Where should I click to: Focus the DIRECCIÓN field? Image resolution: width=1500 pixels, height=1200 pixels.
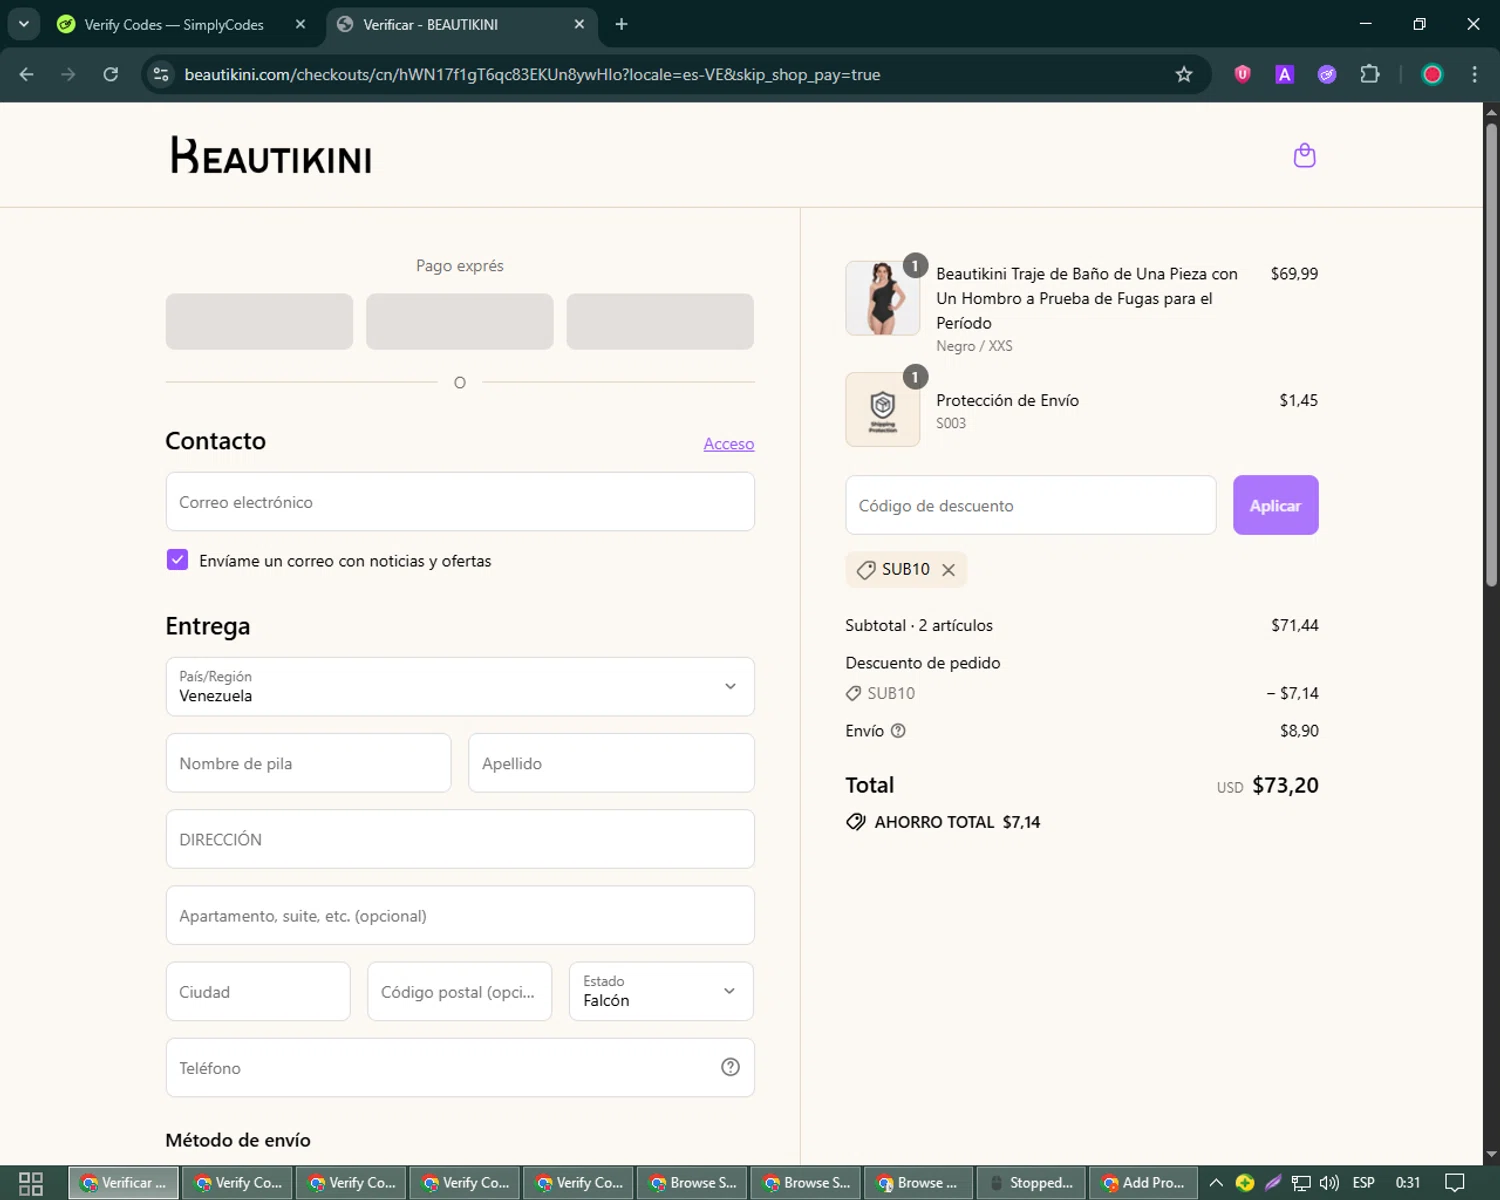460,839
